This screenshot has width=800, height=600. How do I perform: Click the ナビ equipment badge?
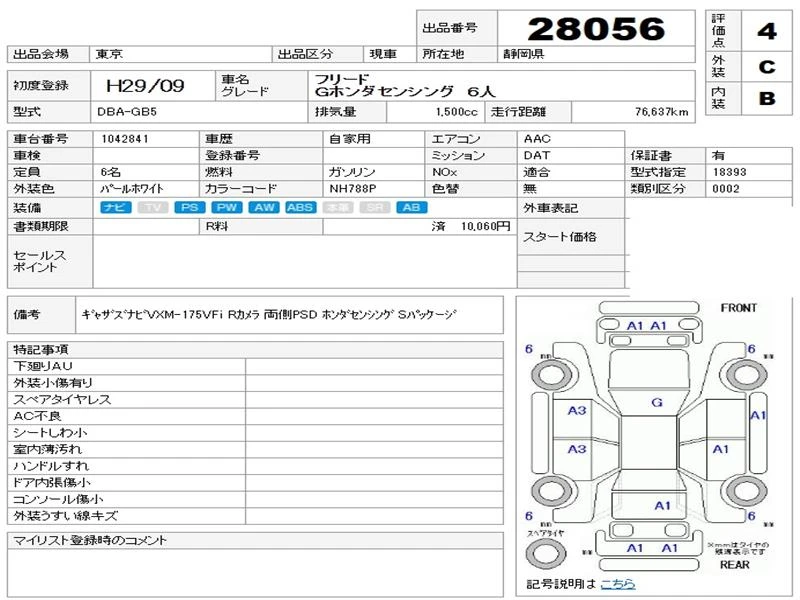click(x=116, y=207)
